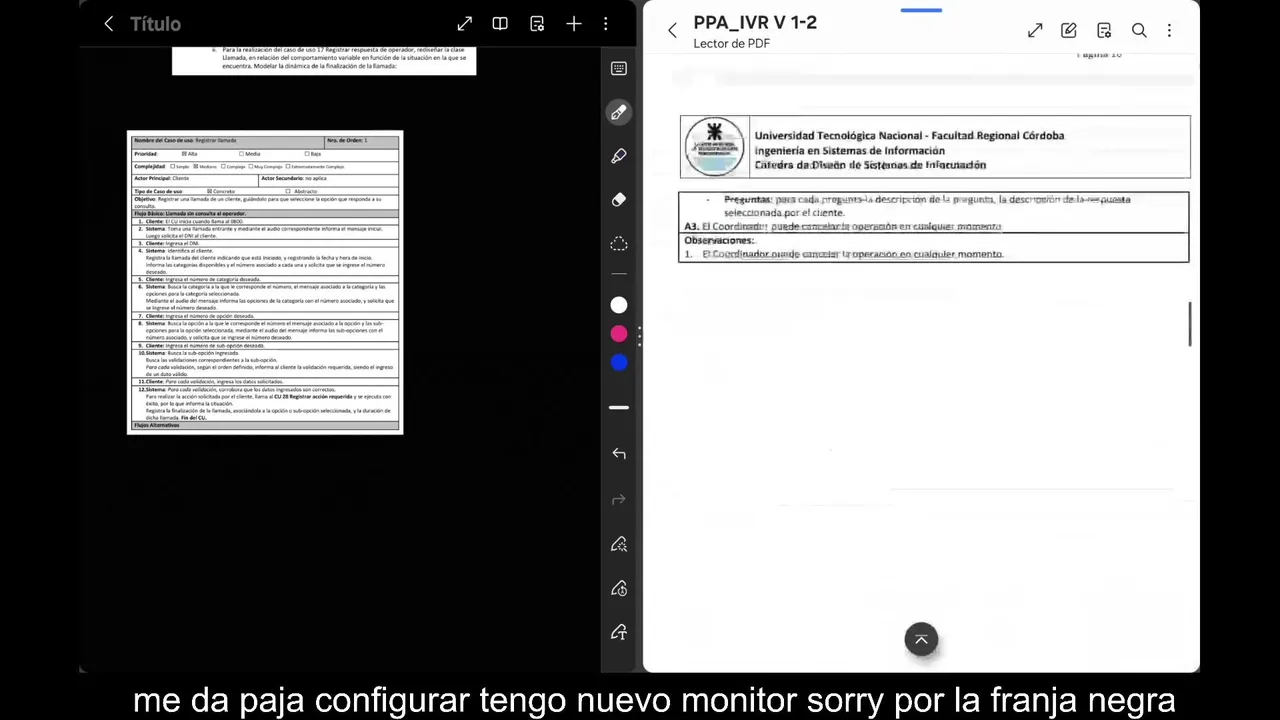Pick the white pen color
Screen dimensions: 1280x720
click(x=619, y=305)
